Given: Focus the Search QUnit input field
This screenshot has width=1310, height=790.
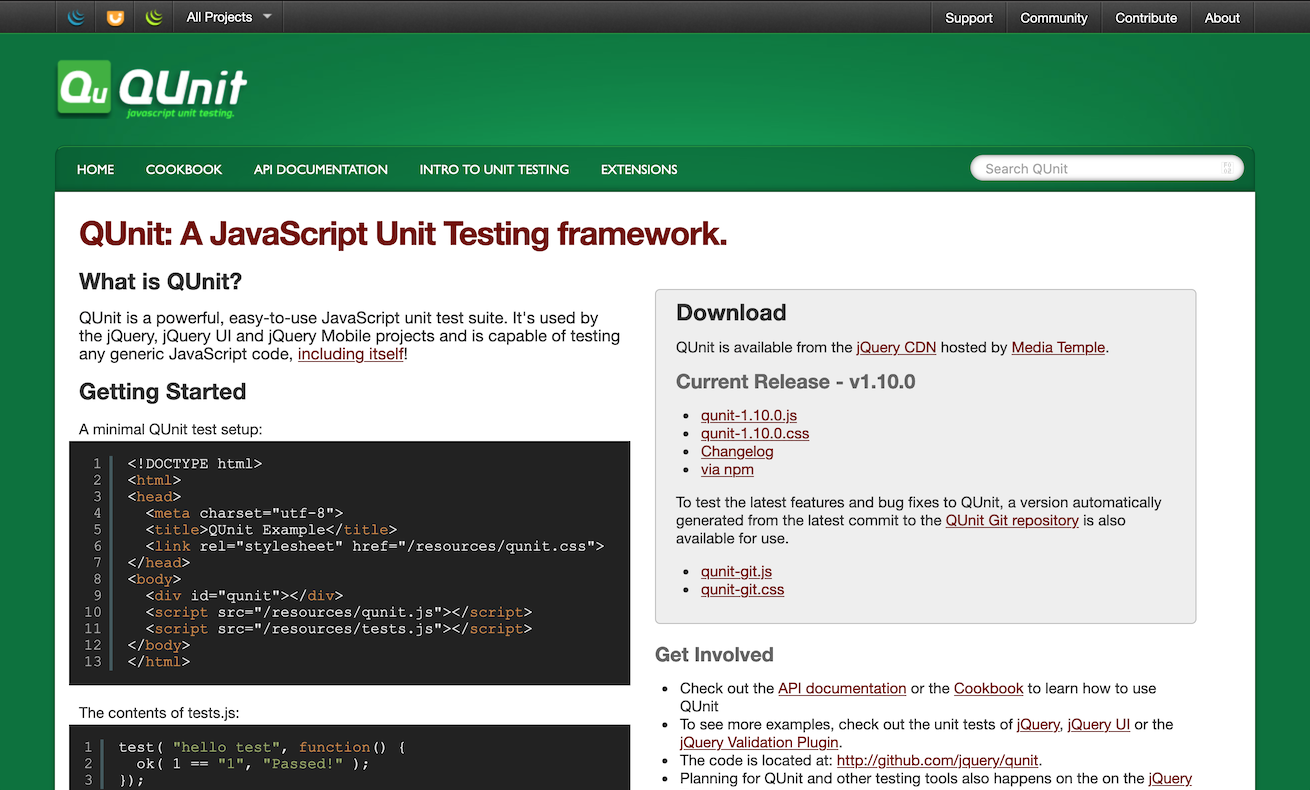Looking at the screenshot, I should coord(1107,168).
